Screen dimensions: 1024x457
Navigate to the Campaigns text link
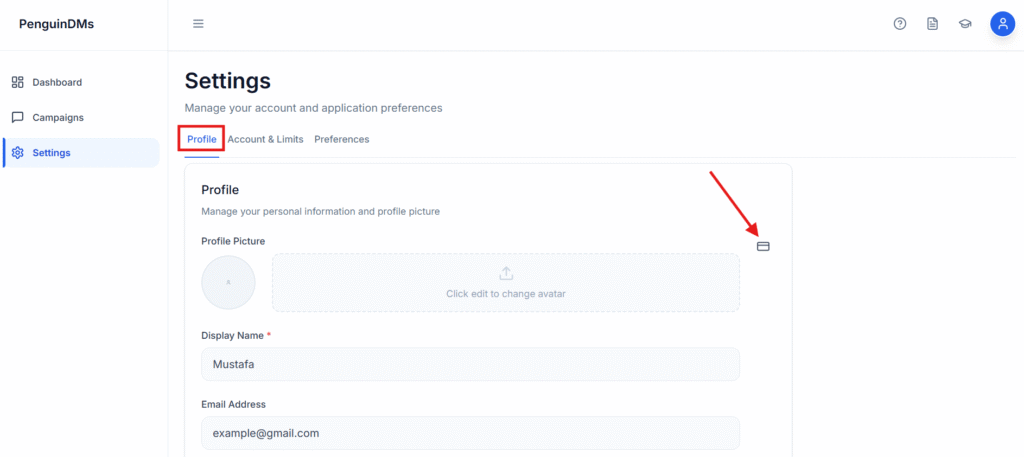(x=58, y=117)
